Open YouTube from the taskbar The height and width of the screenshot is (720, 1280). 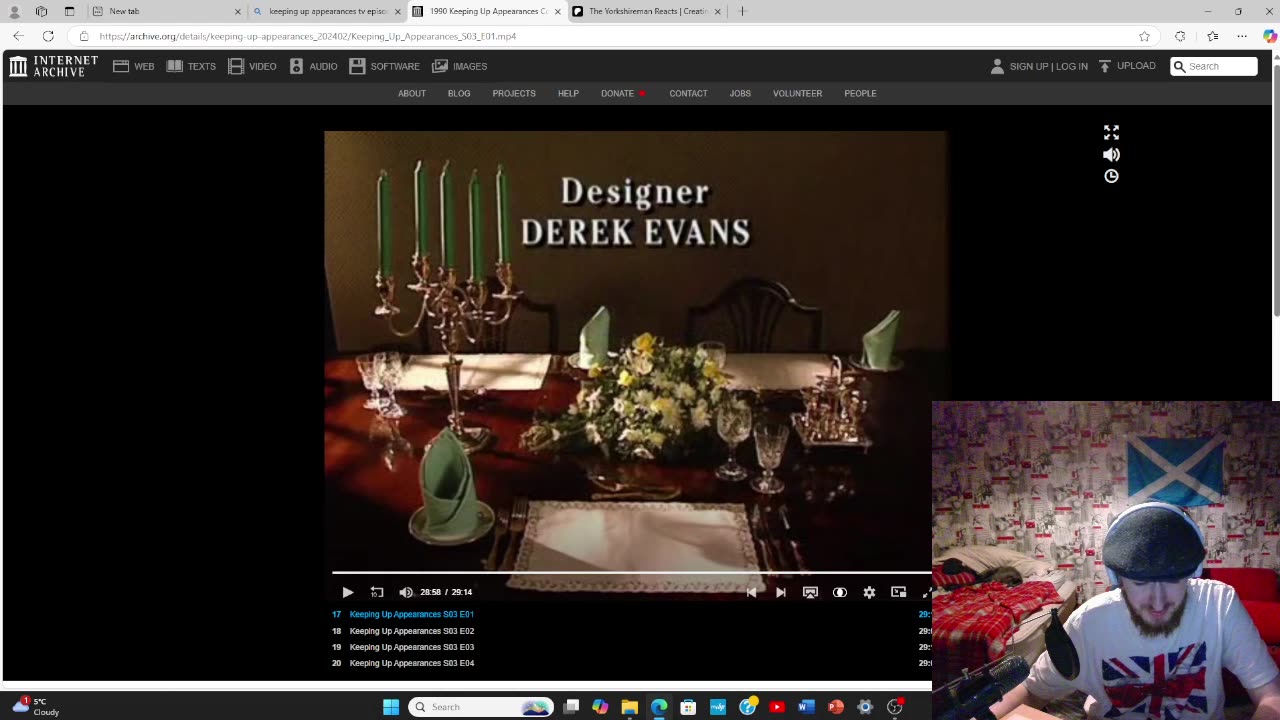pyautogui.click(x=777, y=707)
